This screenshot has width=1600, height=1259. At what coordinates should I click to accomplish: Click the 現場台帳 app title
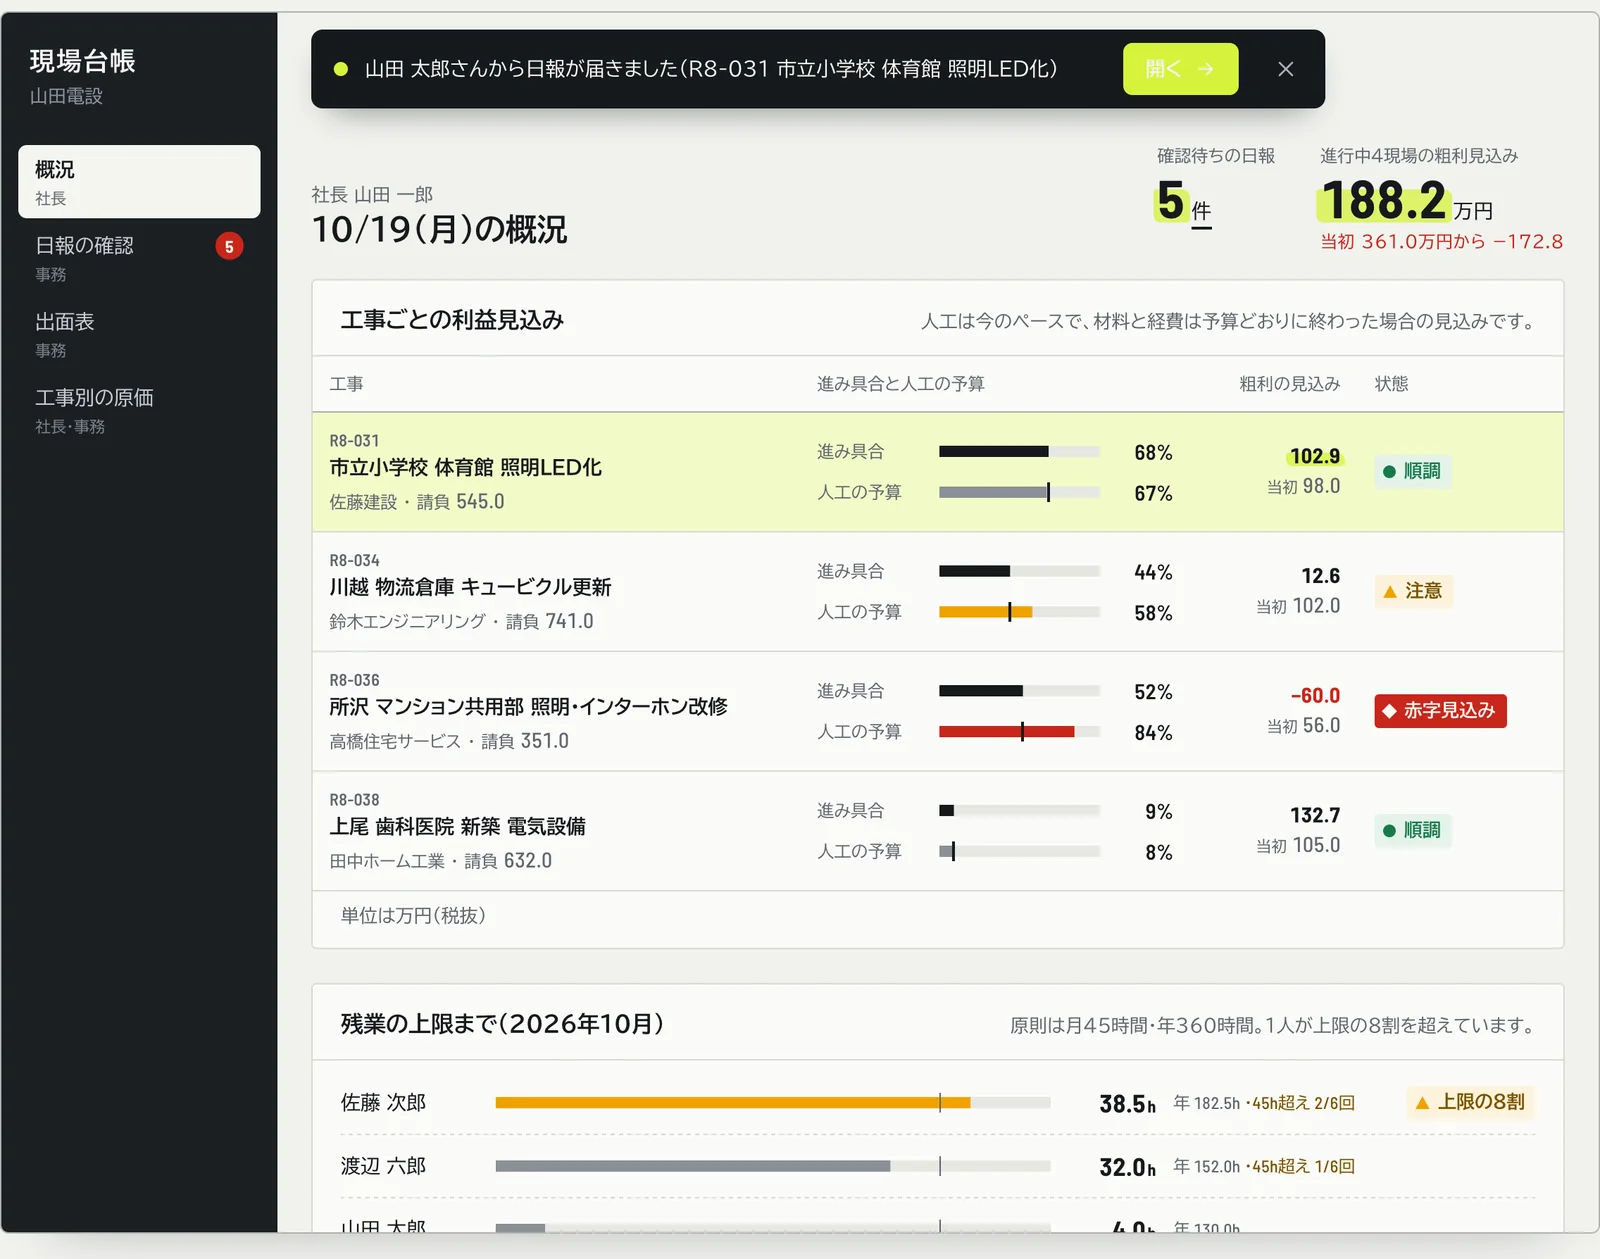[x=82, y=61]
